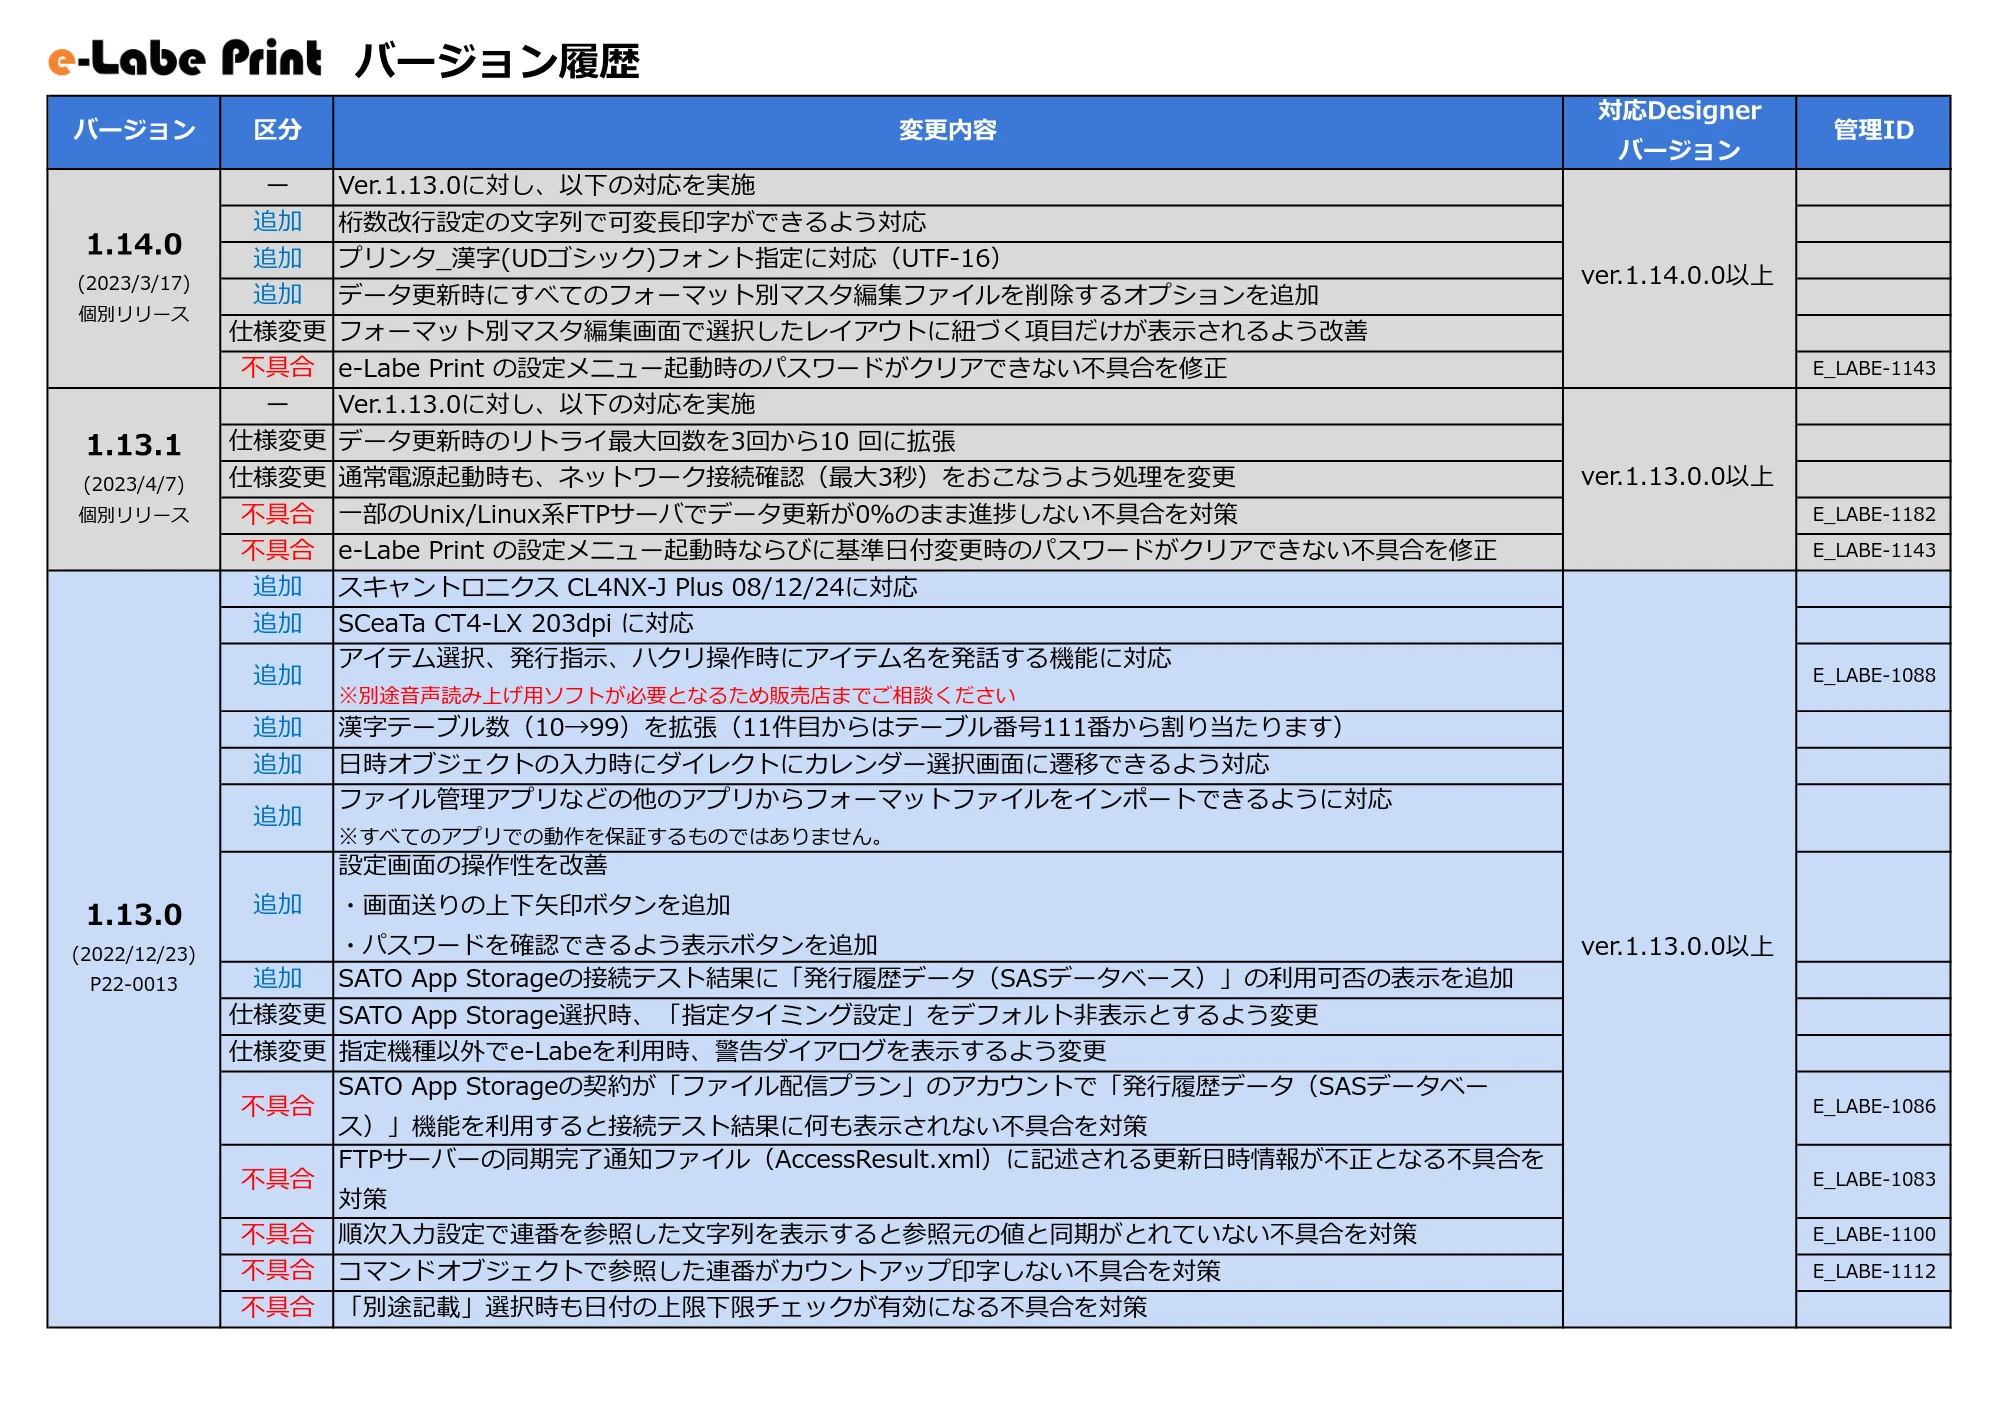Select the バージョン column header
Viewport: 2000px width, 1415px height.
134,131
